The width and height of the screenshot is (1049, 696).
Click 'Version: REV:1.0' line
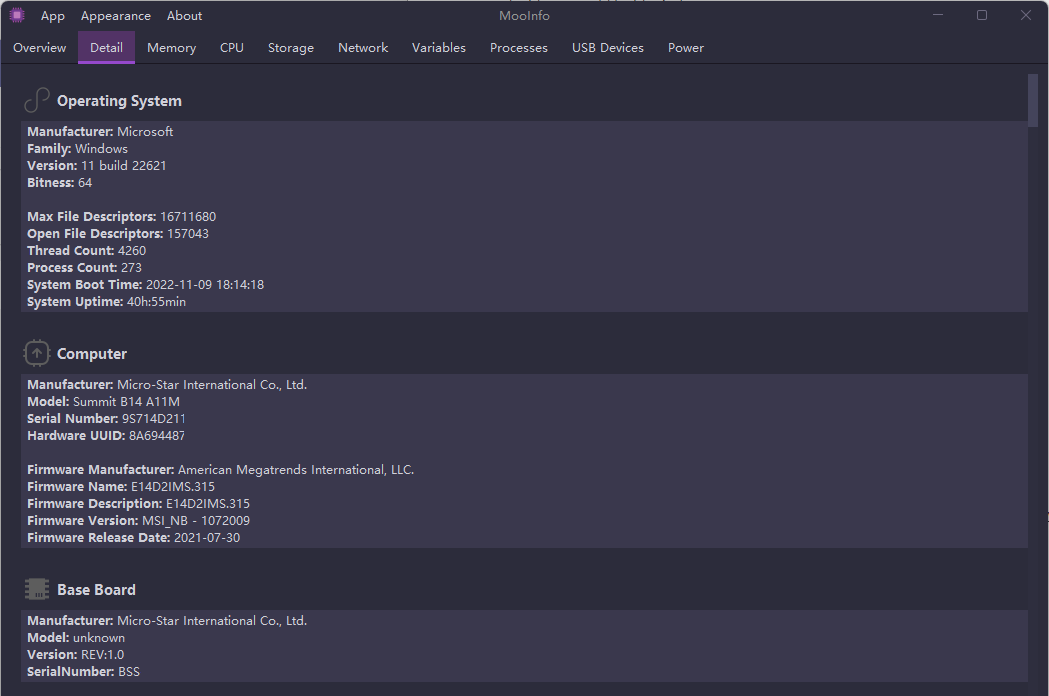pyautogui.click(x=76, y=655)
